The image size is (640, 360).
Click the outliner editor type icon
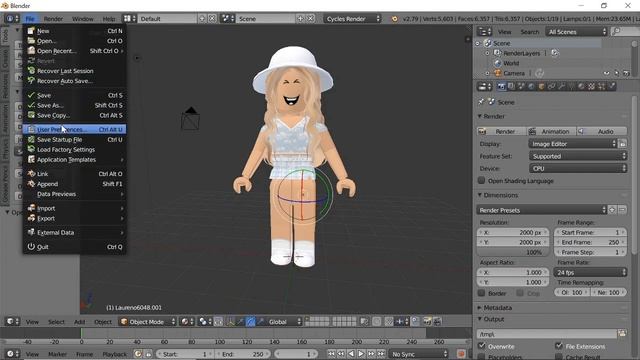(x=485, y=32)
